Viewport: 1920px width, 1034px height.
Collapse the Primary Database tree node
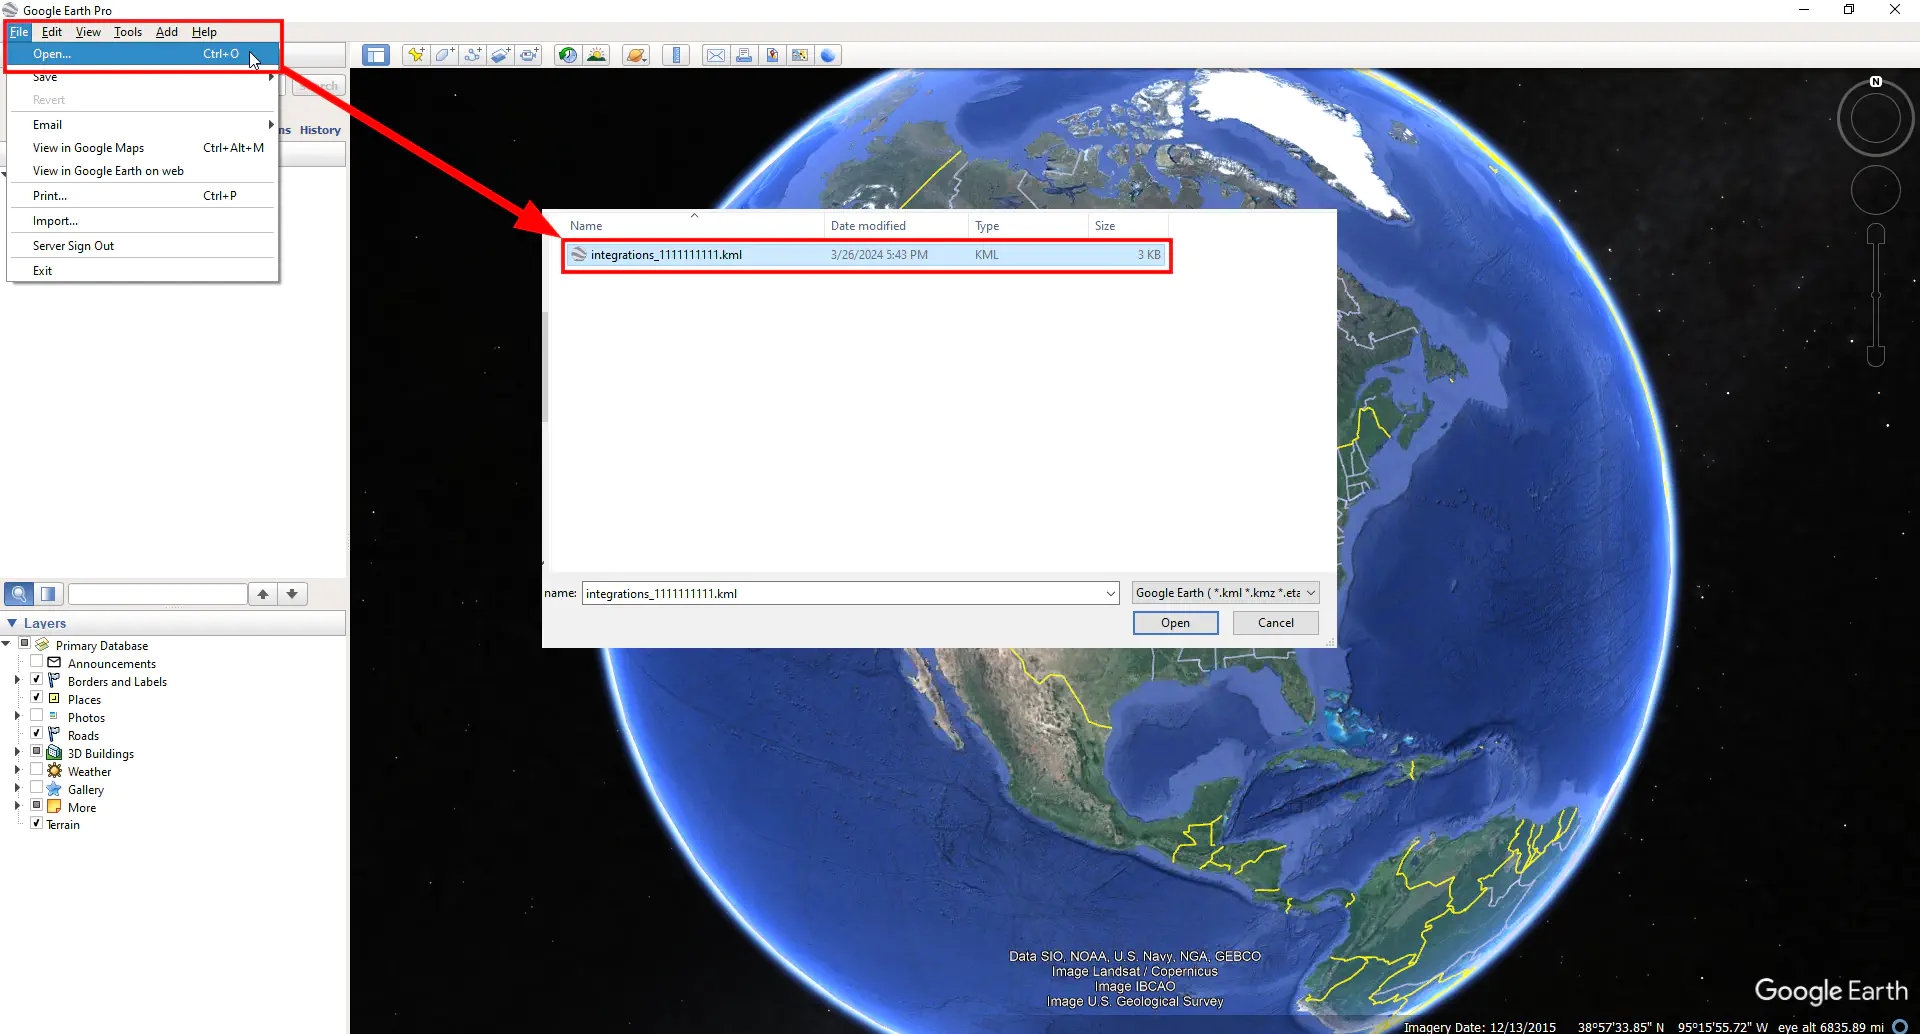tap(7, 644)
